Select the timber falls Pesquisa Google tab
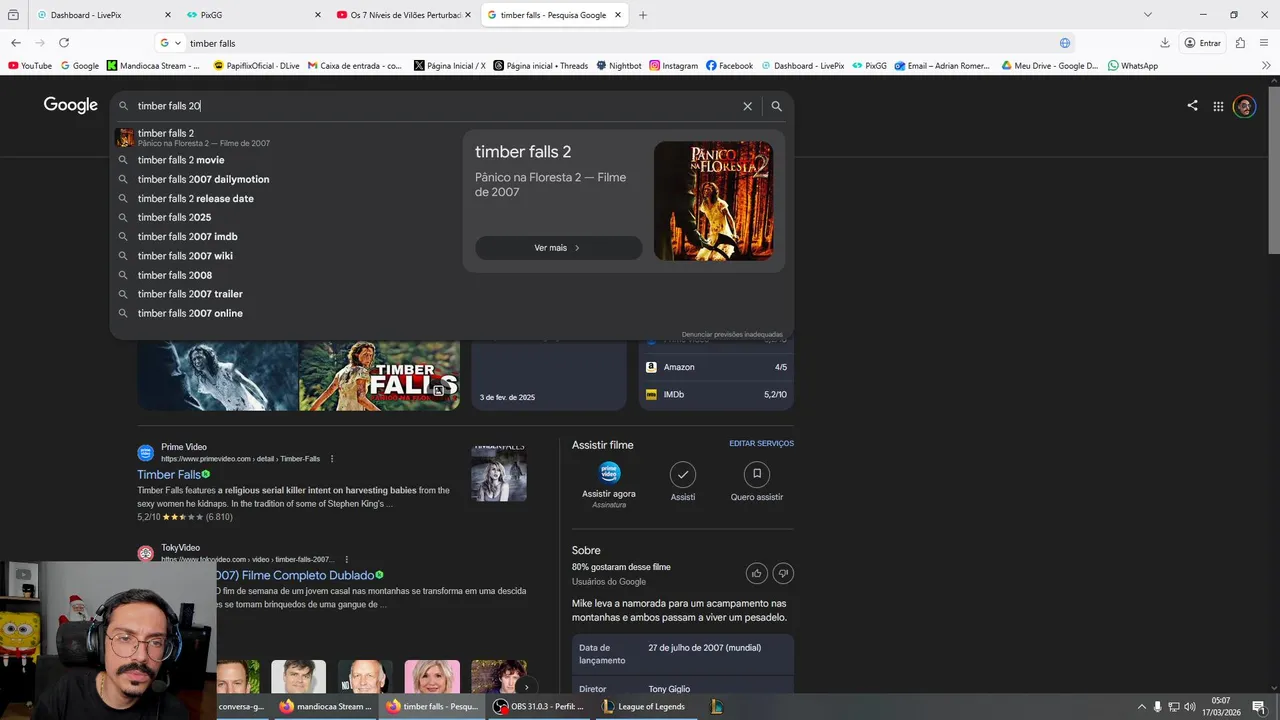The width and height of the screenshot is (1280, 720). point(554,15)
